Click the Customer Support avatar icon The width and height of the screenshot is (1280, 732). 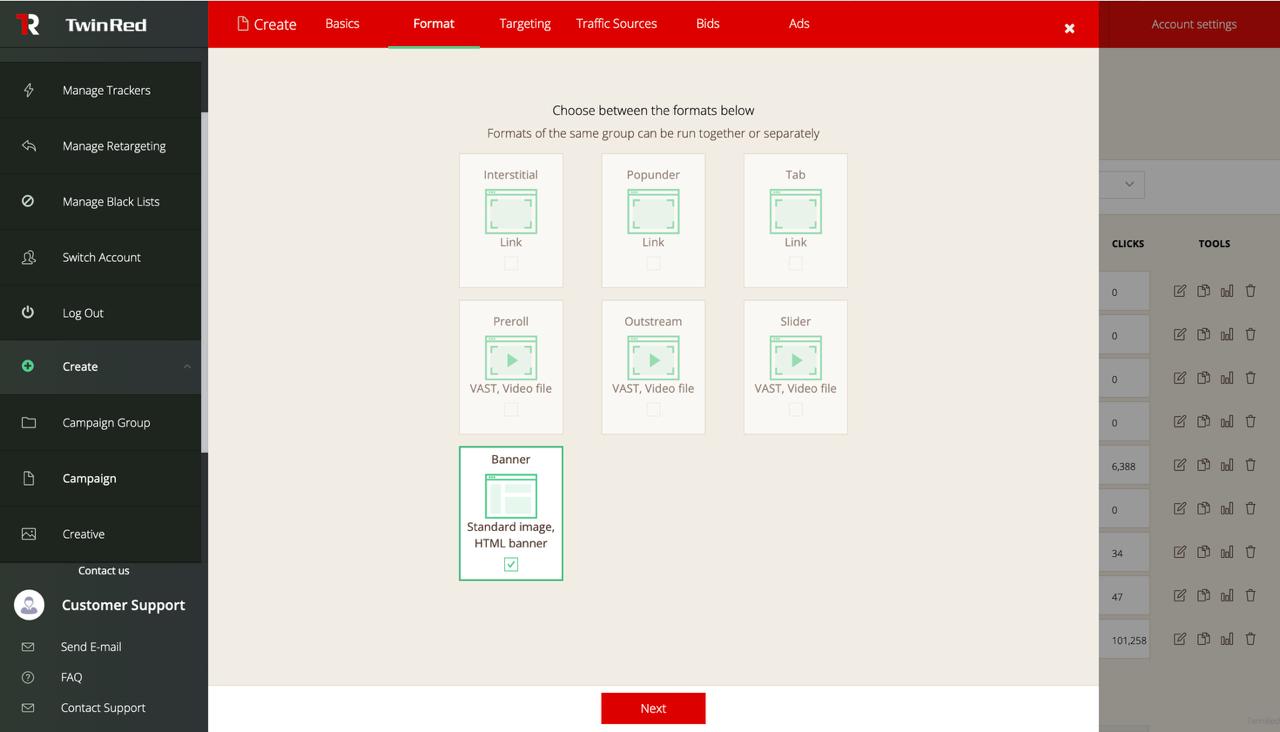point(29,604)
